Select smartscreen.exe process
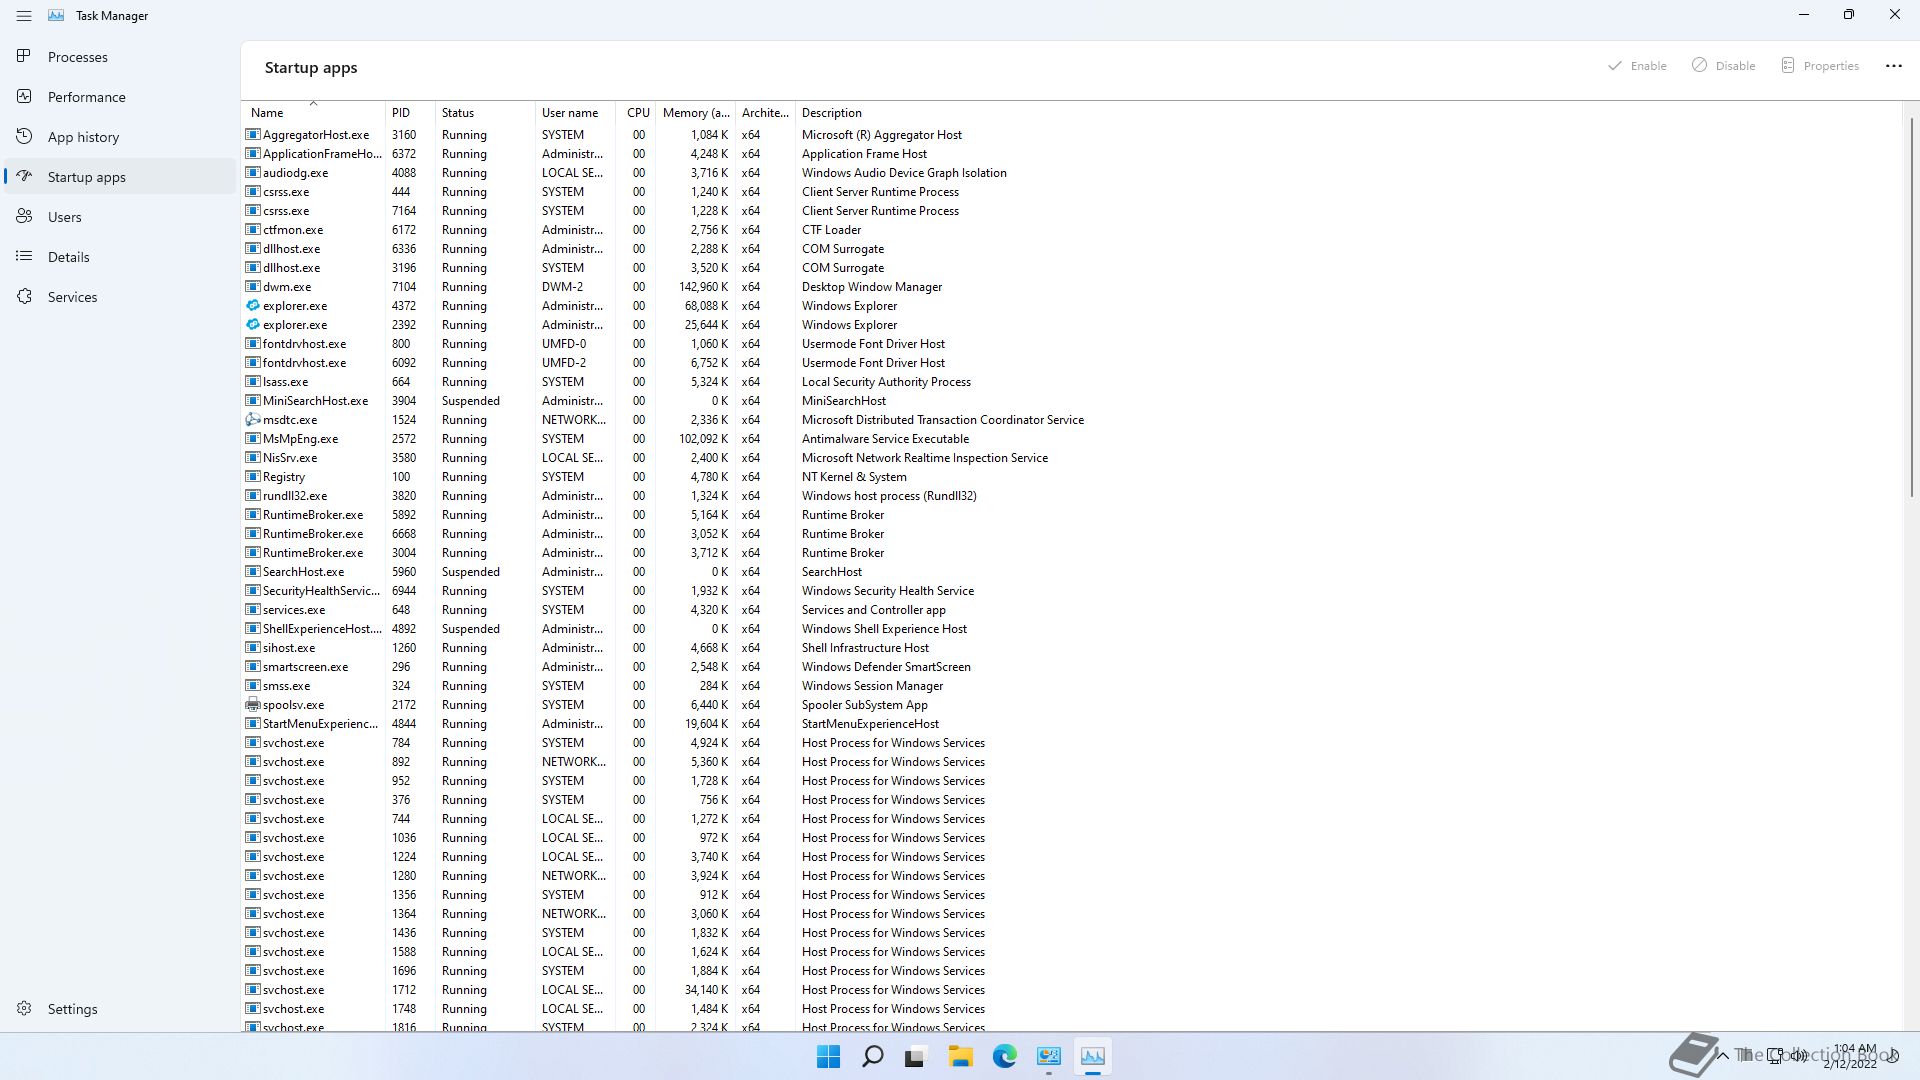The height and width of the screenshot is (1080, 1920). [x=1072, y=667]
